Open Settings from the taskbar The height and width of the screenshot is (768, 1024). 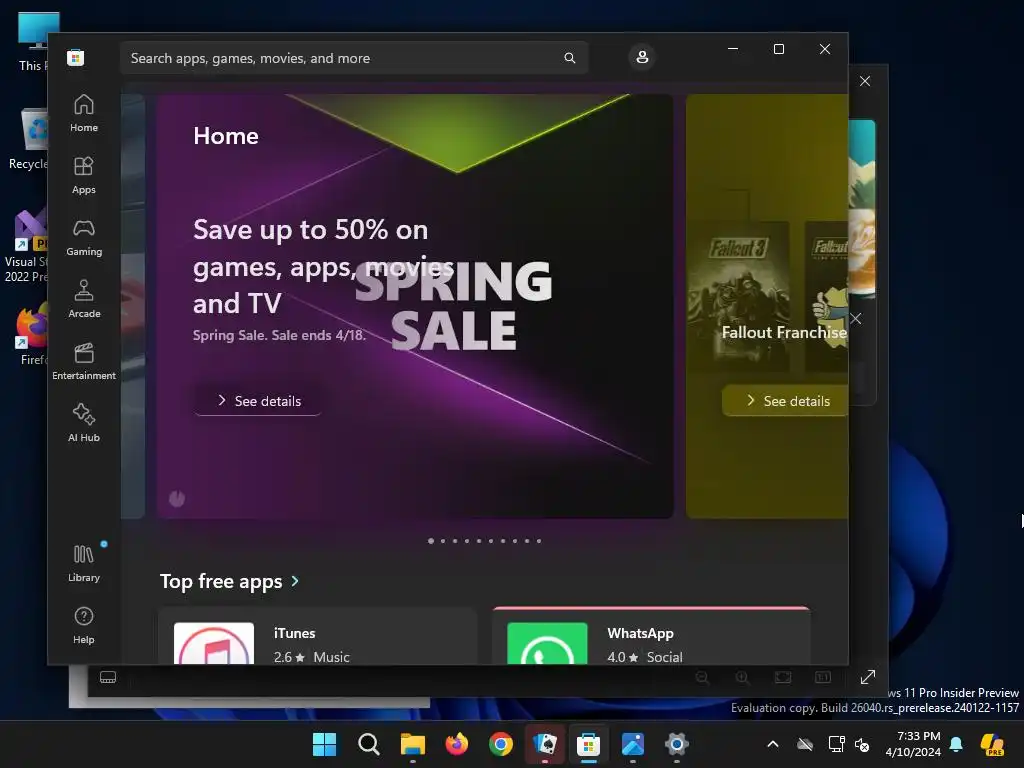coord(677,744)
